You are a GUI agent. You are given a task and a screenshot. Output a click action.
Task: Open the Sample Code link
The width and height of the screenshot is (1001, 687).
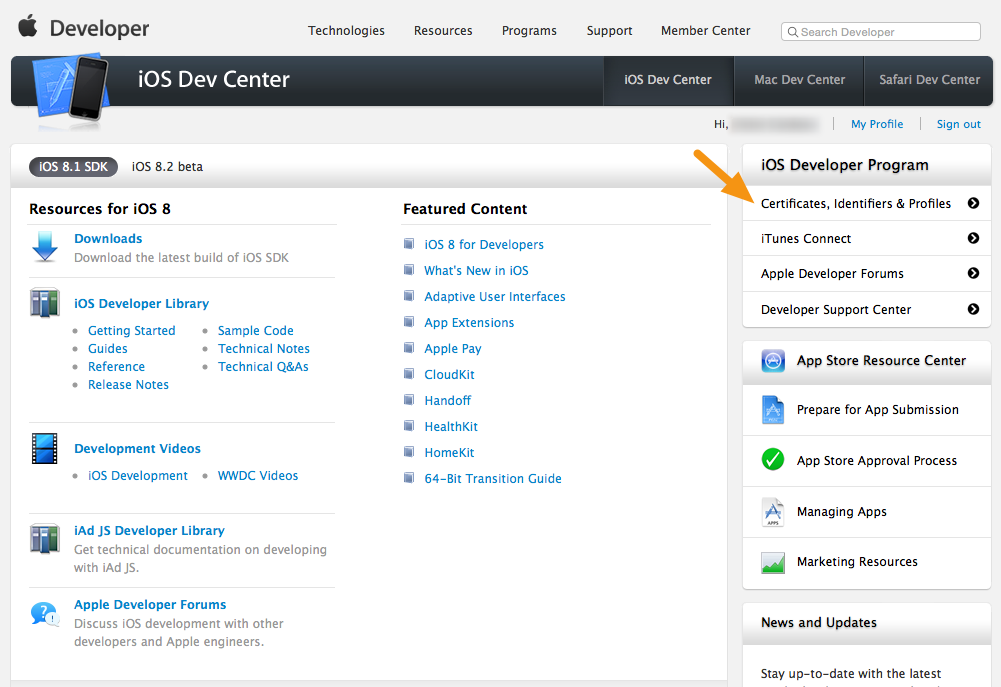point(255,331)
